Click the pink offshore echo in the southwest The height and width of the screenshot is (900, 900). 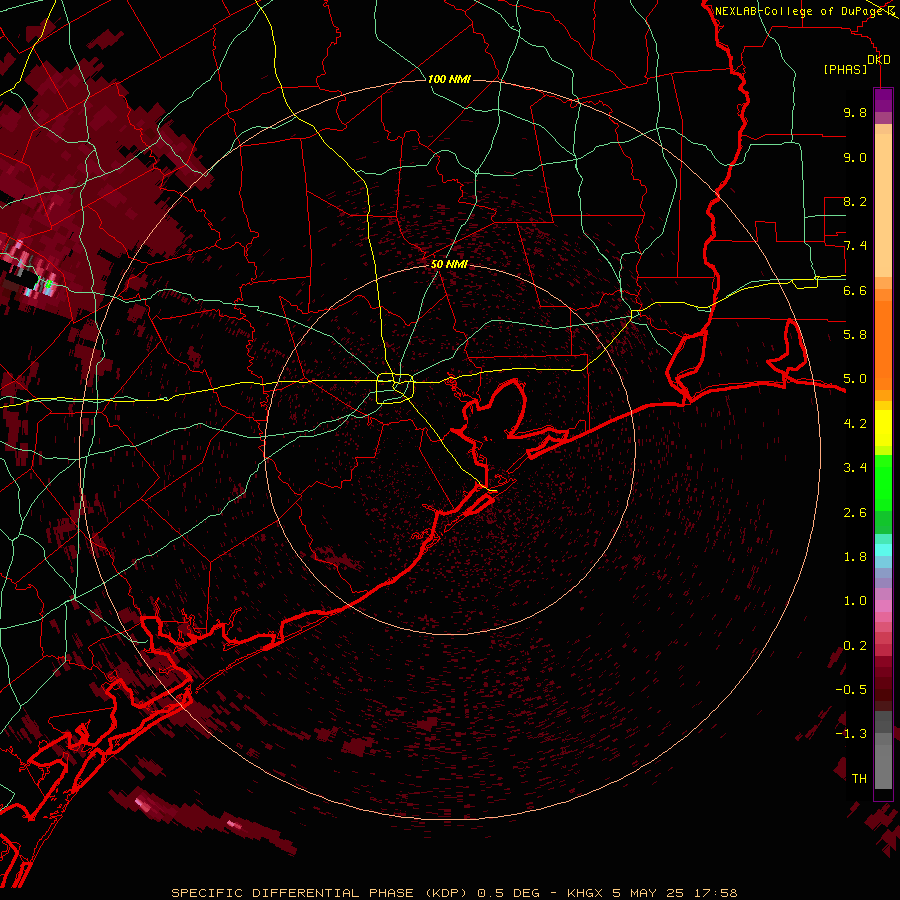pos(142,805)
